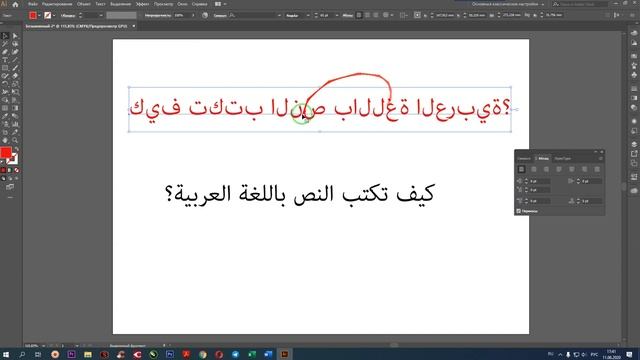Select the Selection tool in the toolbar

pos(5,36)
